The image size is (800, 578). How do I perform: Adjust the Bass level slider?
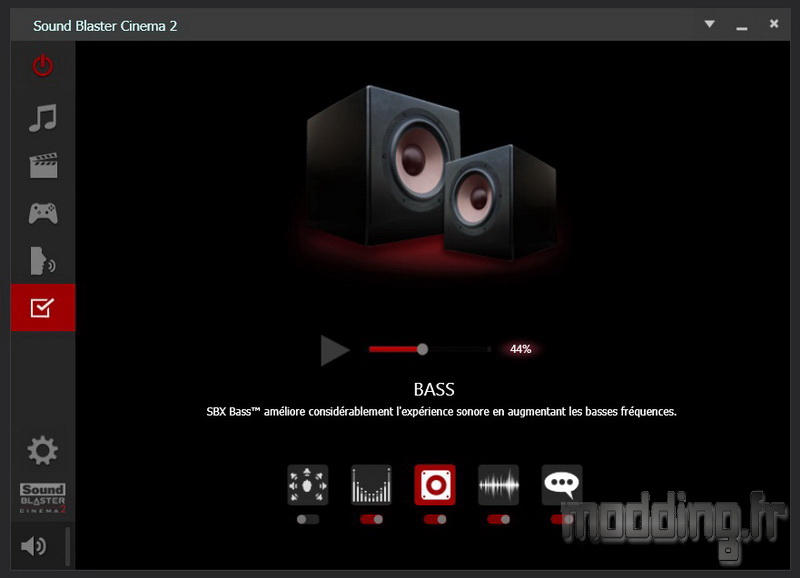click(430, 349)
